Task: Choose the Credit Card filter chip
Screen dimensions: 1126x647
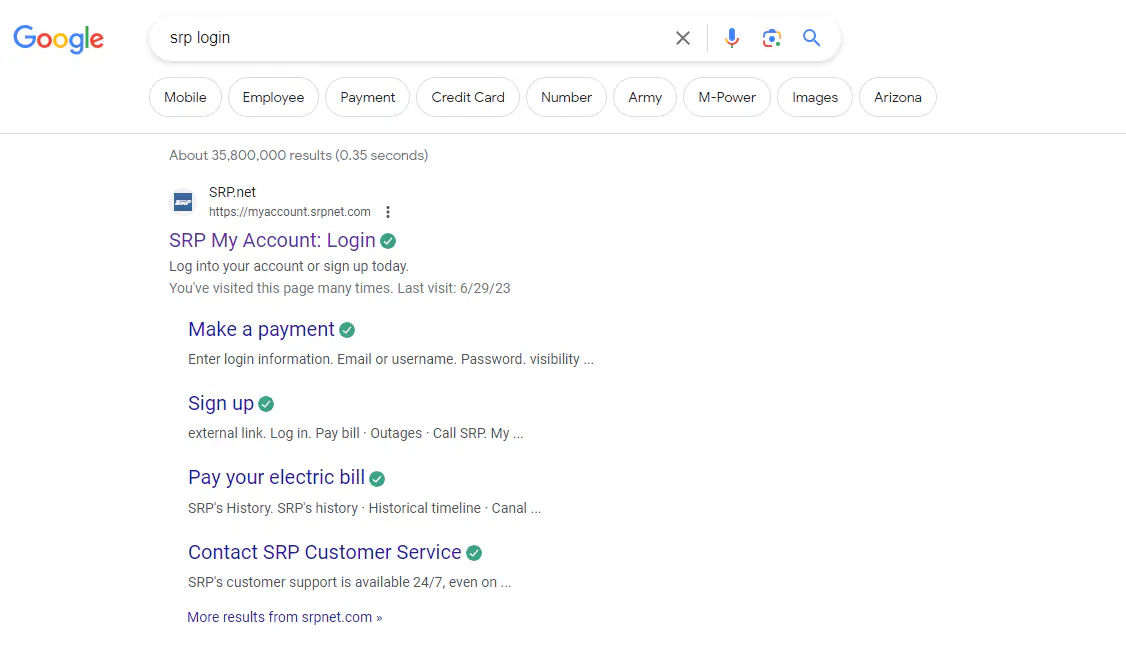Action: 468,97
